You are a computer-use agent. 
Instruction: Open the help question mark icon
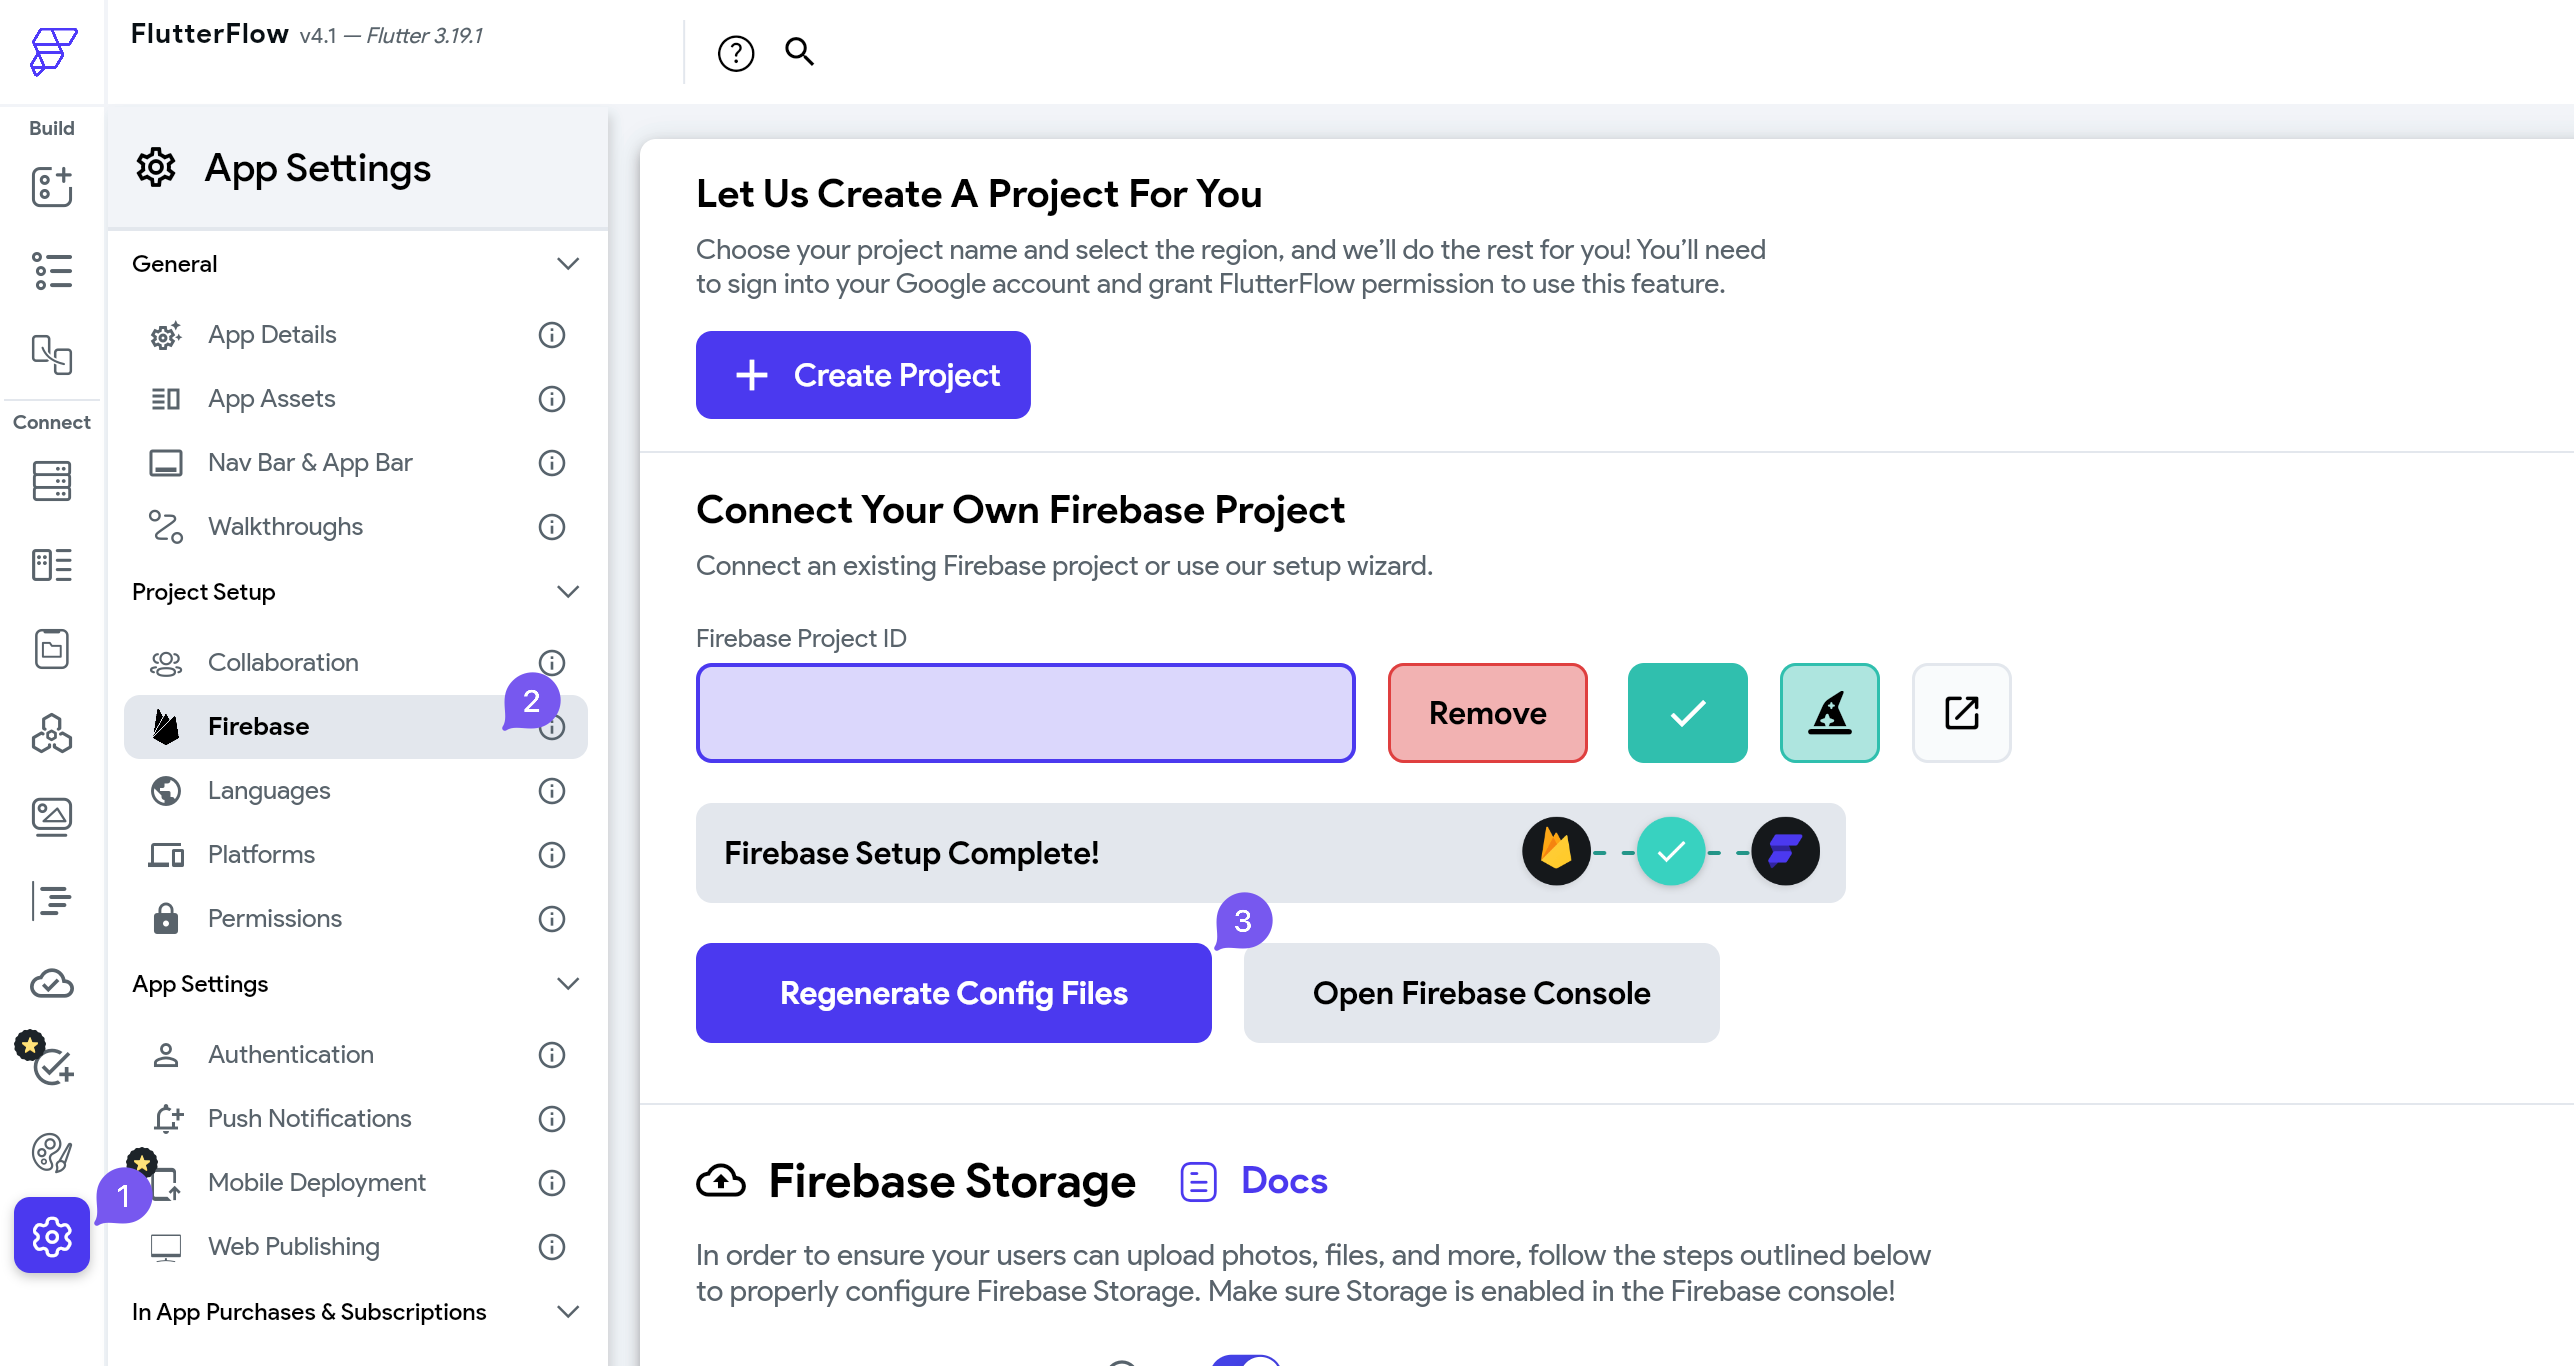[x=736, y=53]
